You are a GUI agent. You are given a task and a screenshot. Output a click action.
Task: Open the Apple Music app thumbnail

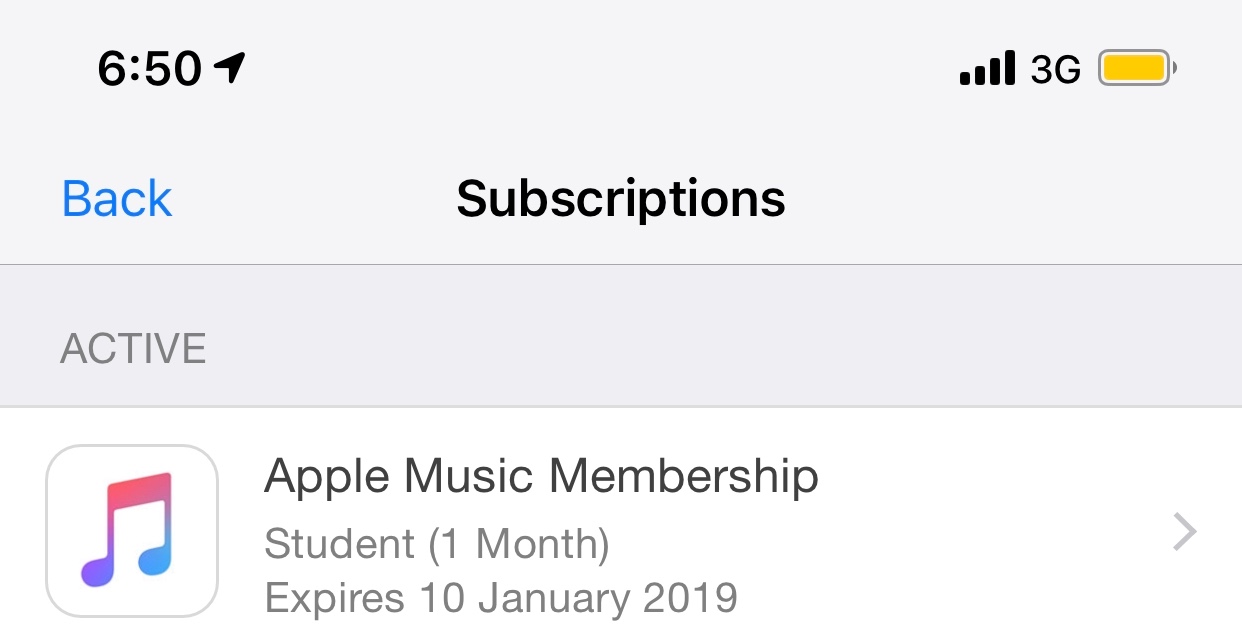click(132, 530)
